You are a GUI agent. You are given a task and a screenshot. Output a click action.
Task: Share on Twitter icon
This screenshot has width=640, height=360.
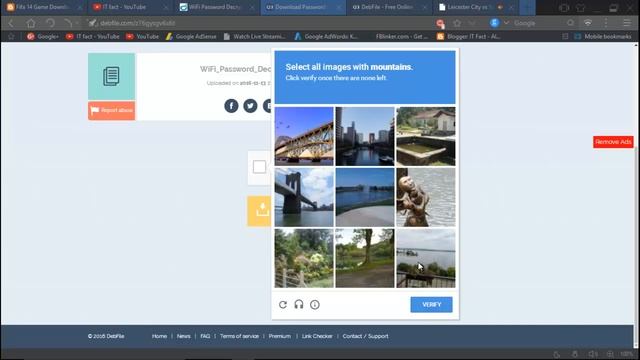coord(250,106)
